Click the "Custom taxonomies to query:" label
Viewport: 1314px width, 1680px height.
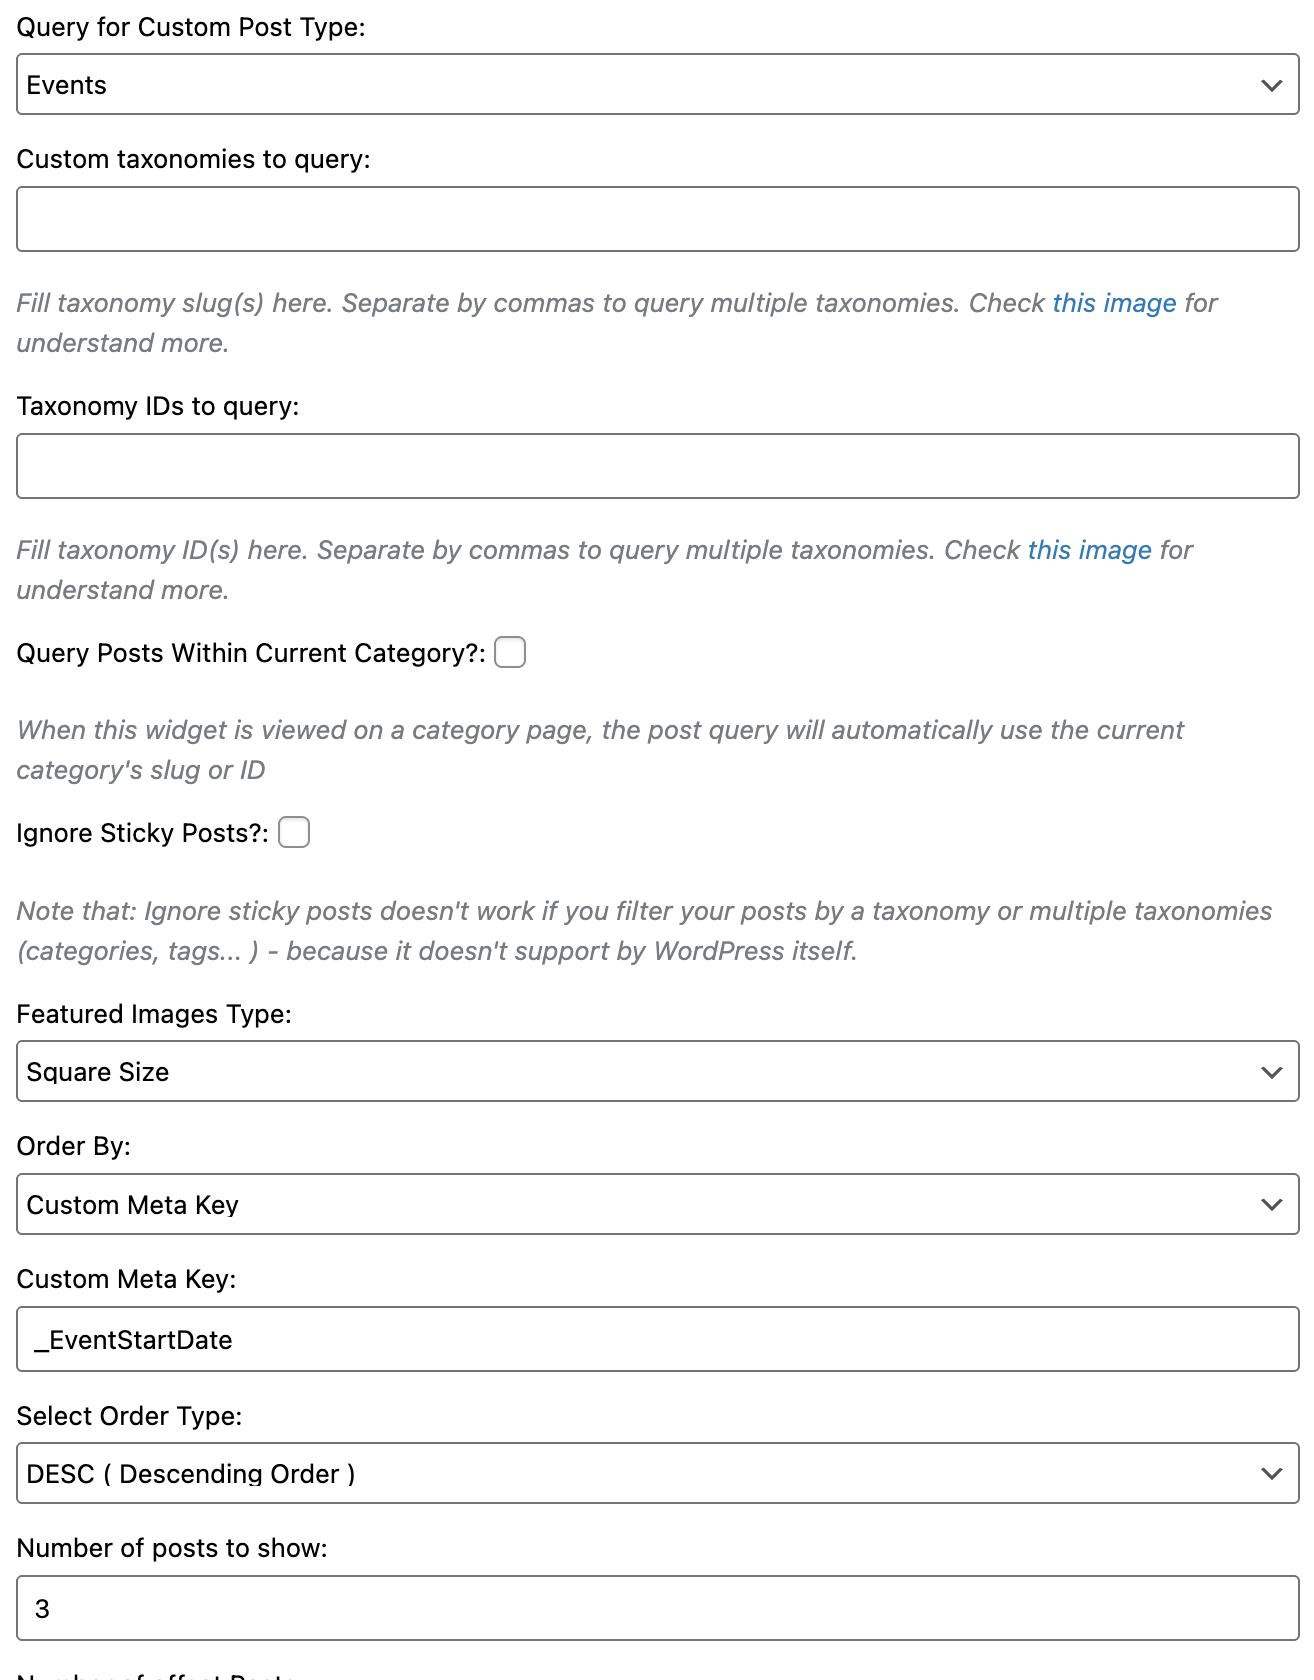pos(193,159)
